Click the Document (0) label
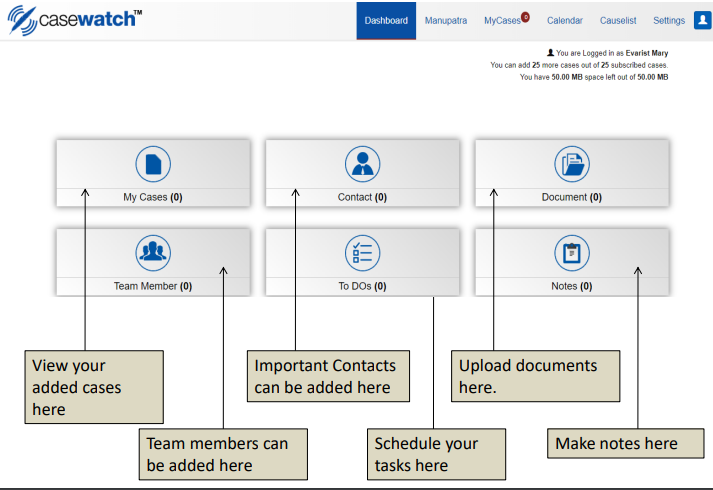This screenshot has width=713, height=490. click(572, 197)
